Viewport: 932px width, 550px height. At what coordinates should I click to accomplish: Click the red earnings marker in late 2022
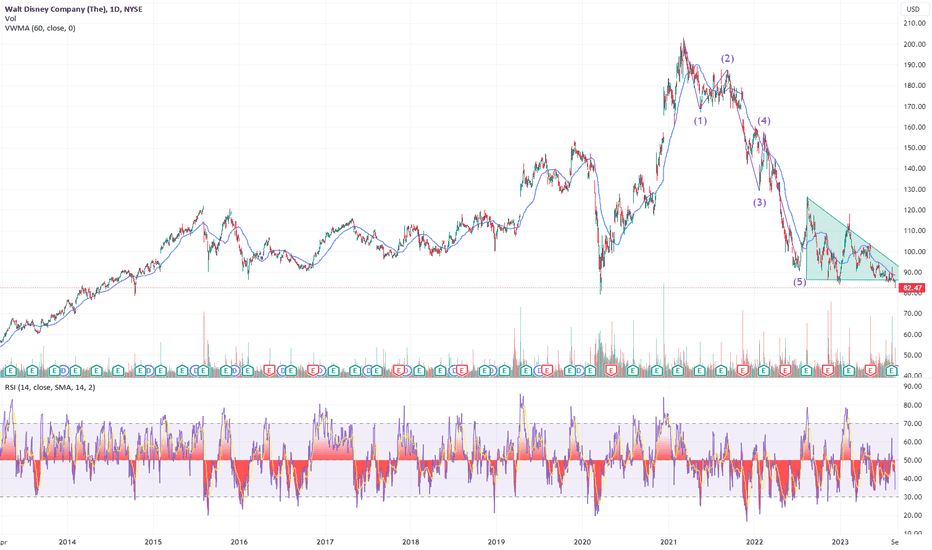(828, 370)
